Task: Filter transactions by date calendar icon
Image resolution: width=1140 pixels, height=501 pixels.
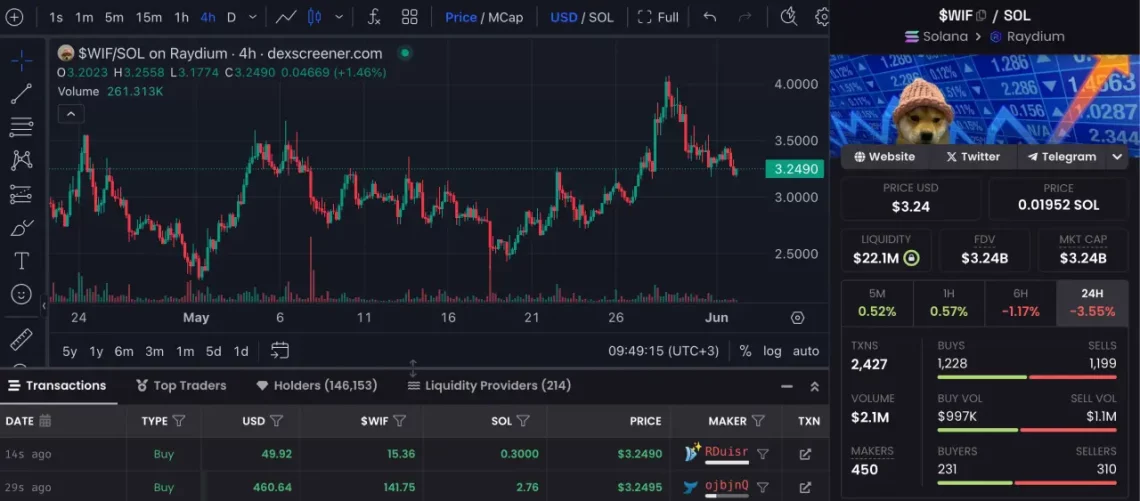Action: 45,420
